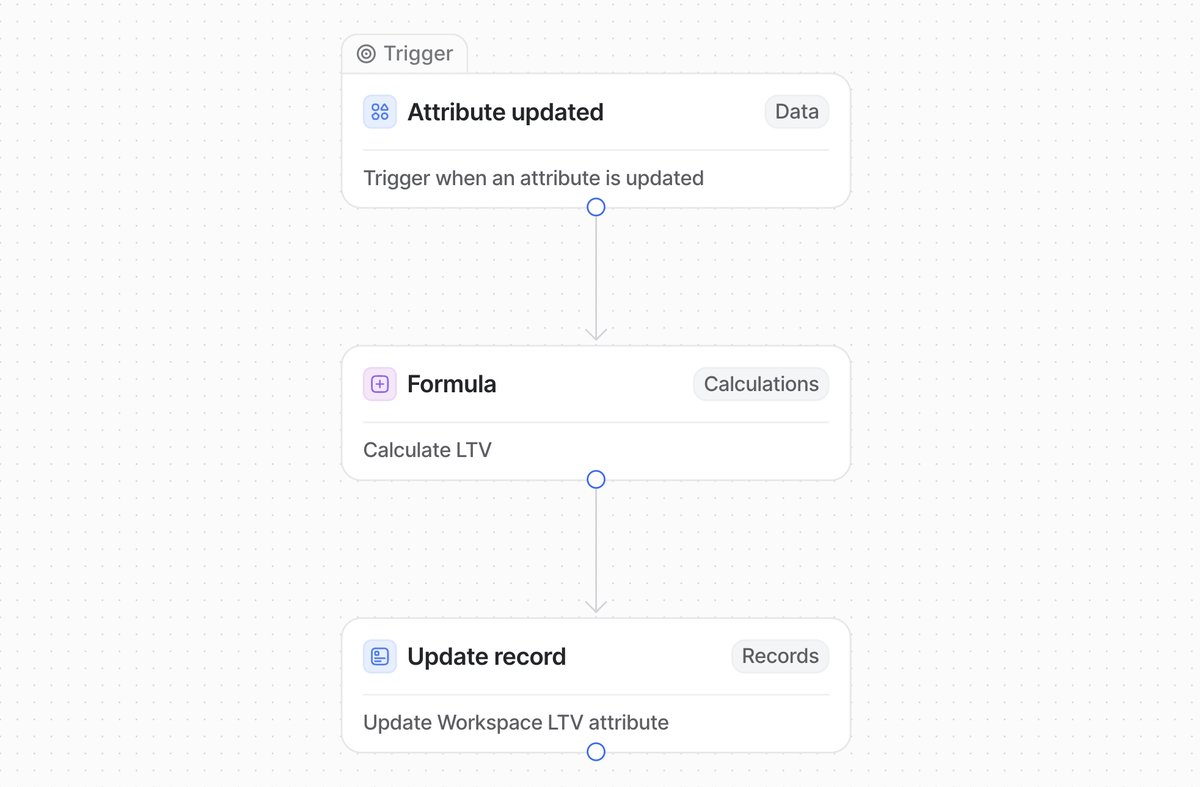The image size is (1200, 787).
Task: Click the Calculations category badge
Action: [x=761, y=384]
